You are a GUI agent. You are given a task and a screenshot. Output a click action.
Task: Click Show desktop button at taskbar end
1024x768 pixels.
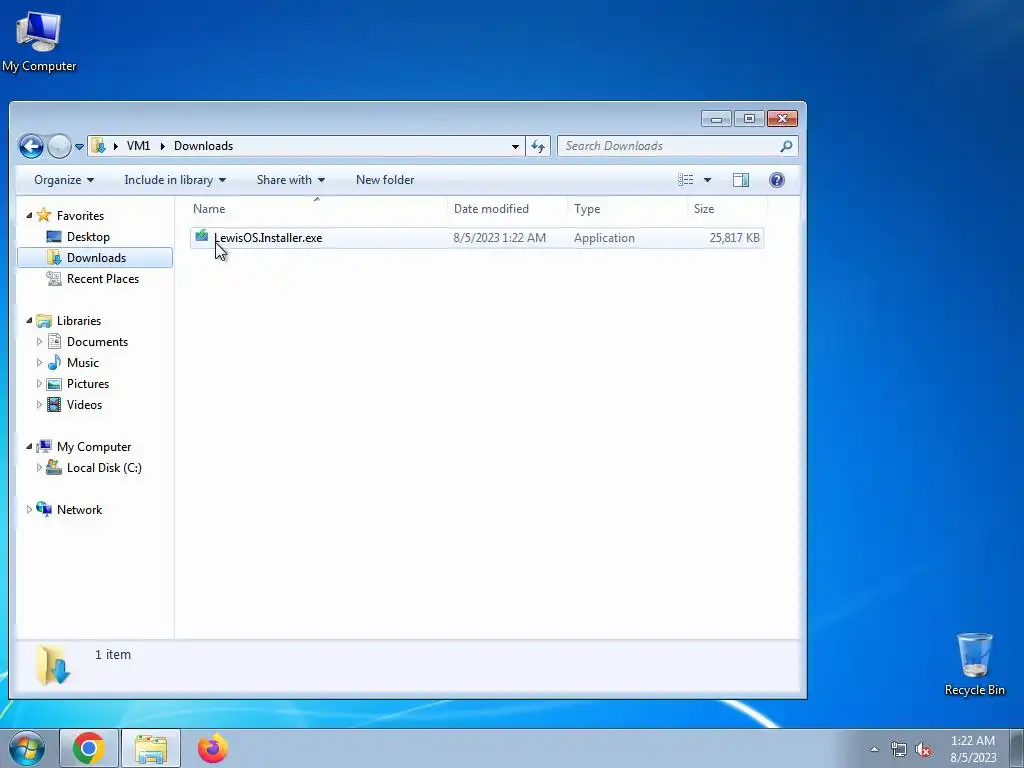coord(1017,748)
